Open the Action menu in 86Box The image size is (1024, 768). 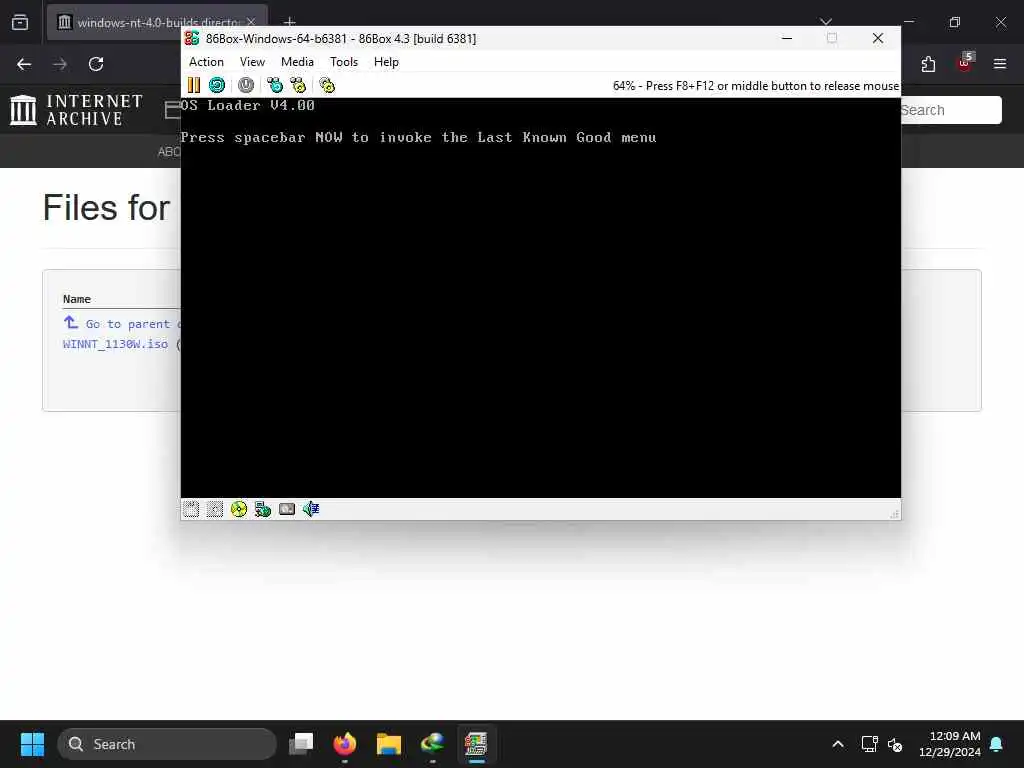tap(206, 62)
